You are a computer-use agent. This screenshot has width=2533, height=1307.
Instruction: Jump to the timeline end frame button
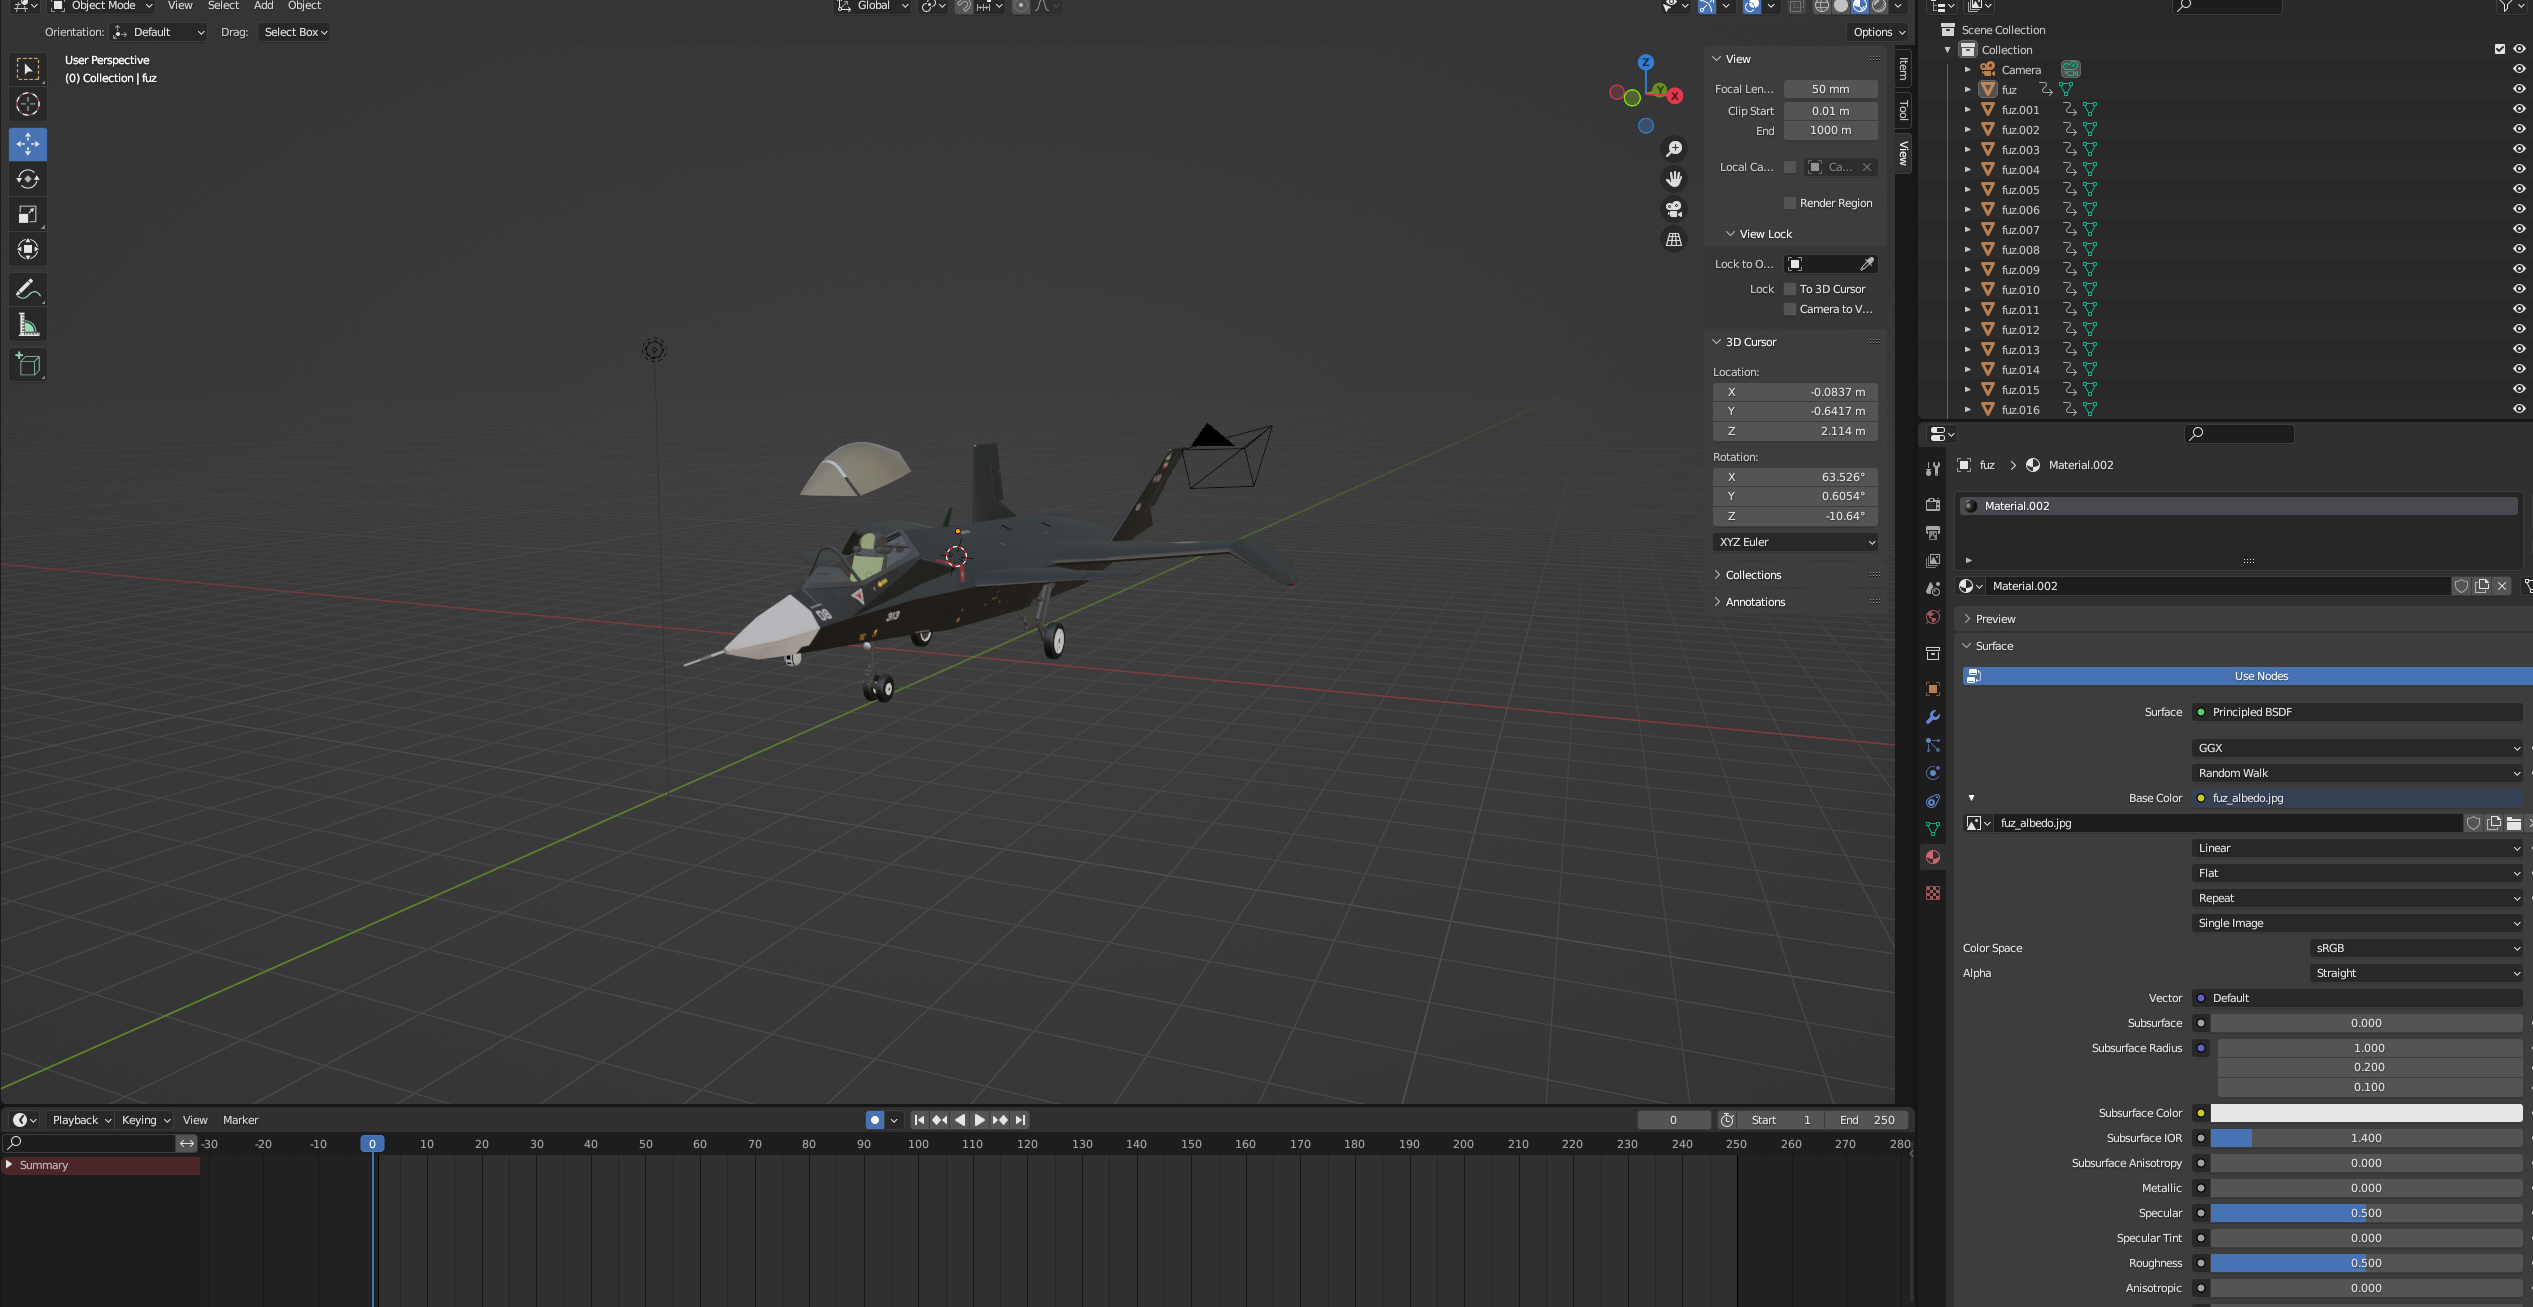point(1020,1120)
